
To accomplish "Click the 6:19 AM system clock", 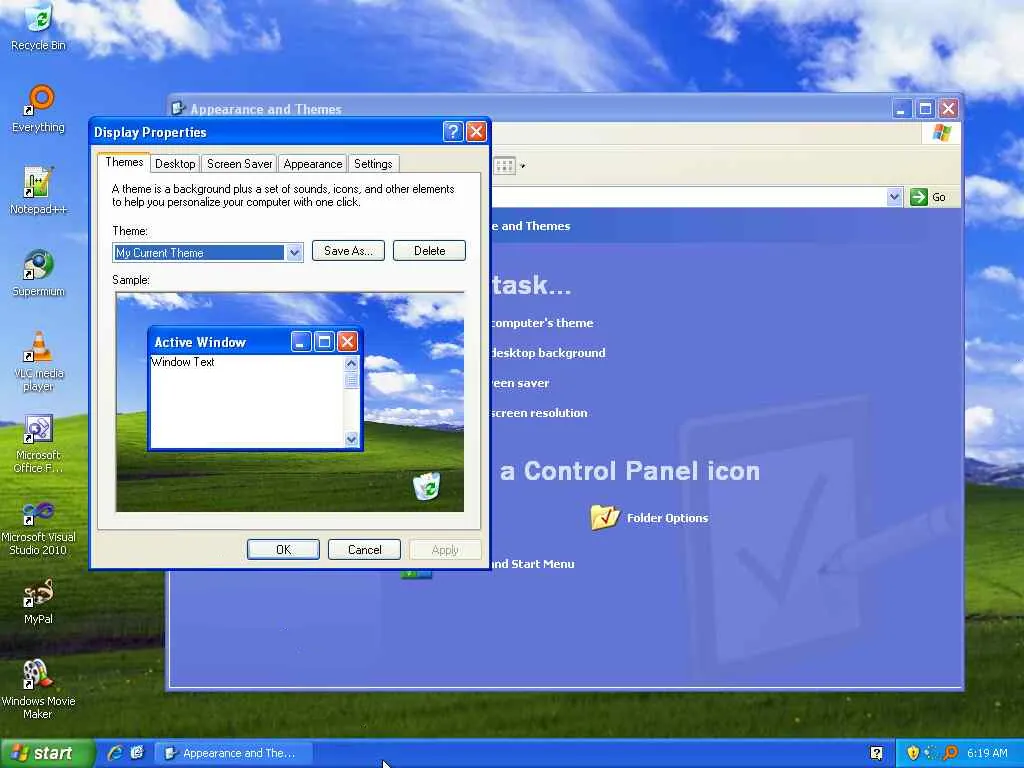I will 987,753.
